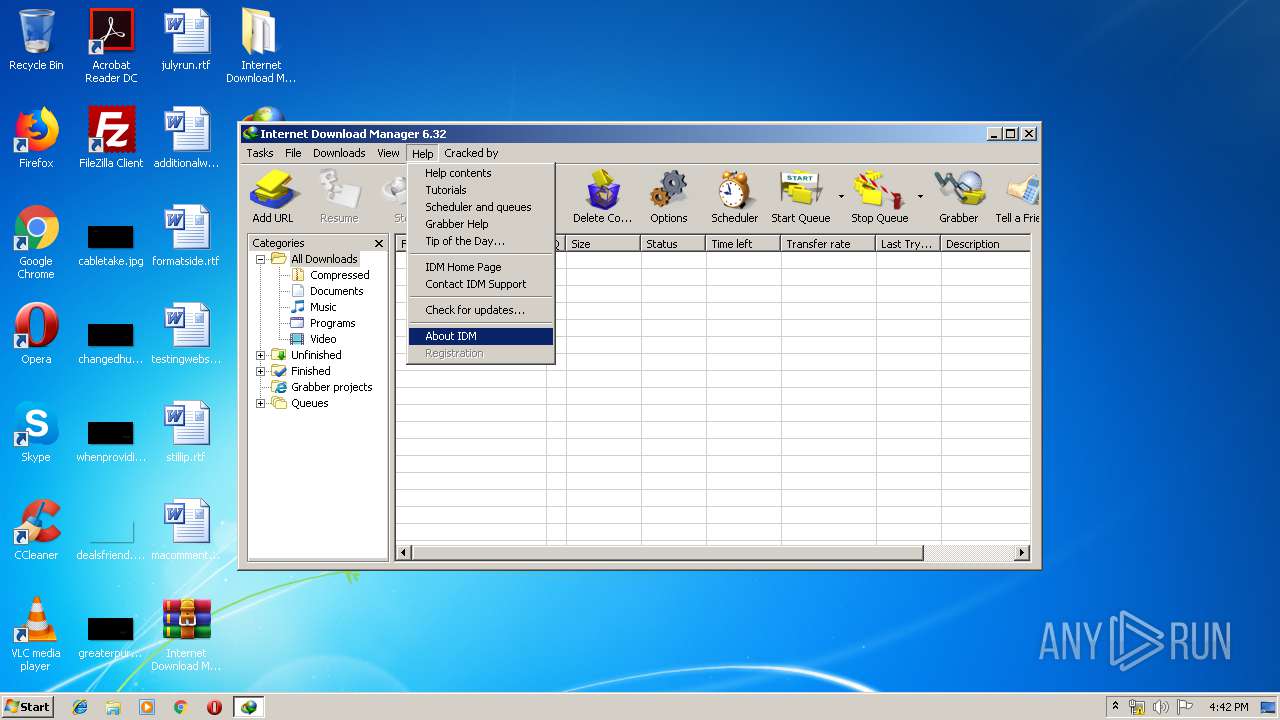Select Tip of the Day menu entry

coord(481,241)
